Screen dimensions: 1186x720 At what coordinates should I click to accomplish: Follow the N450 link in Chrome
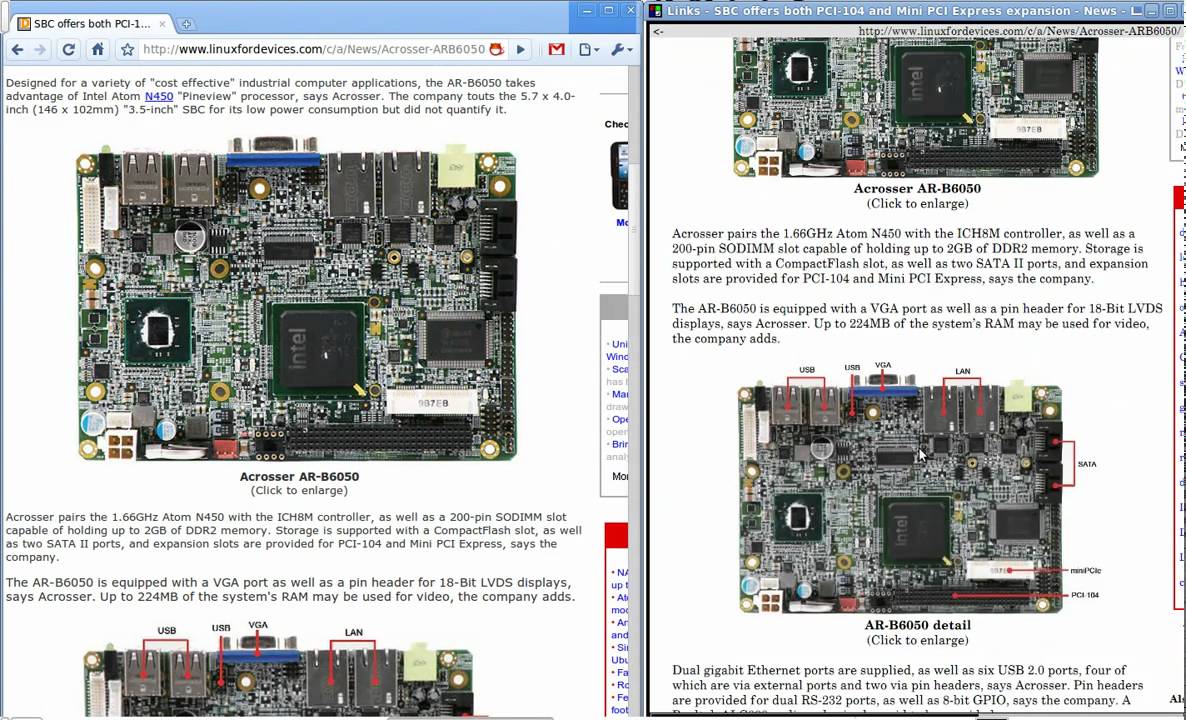click(x=159, y=96)
